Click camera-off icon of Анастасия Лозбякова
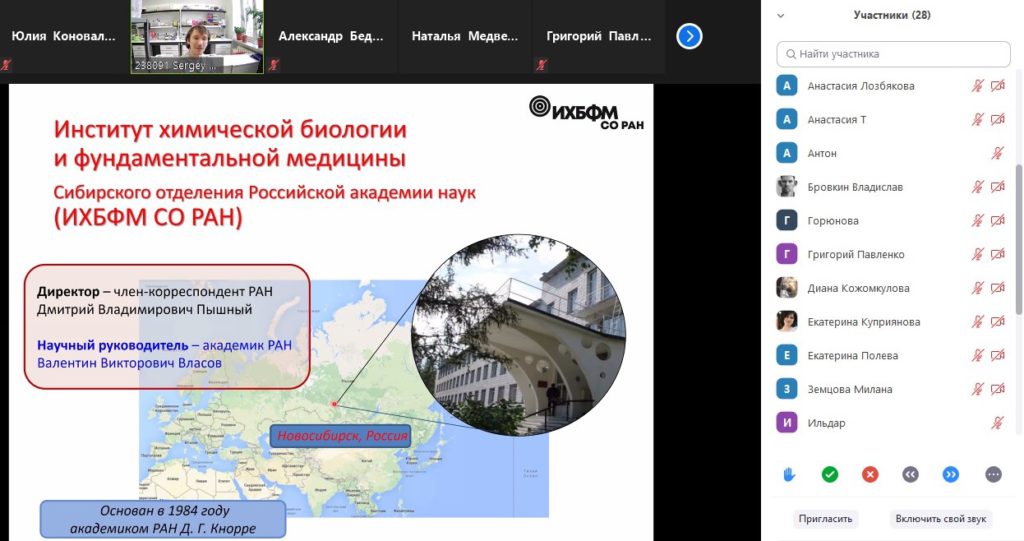The height and width of the screenshot is (541, 1024). point(998,86)
